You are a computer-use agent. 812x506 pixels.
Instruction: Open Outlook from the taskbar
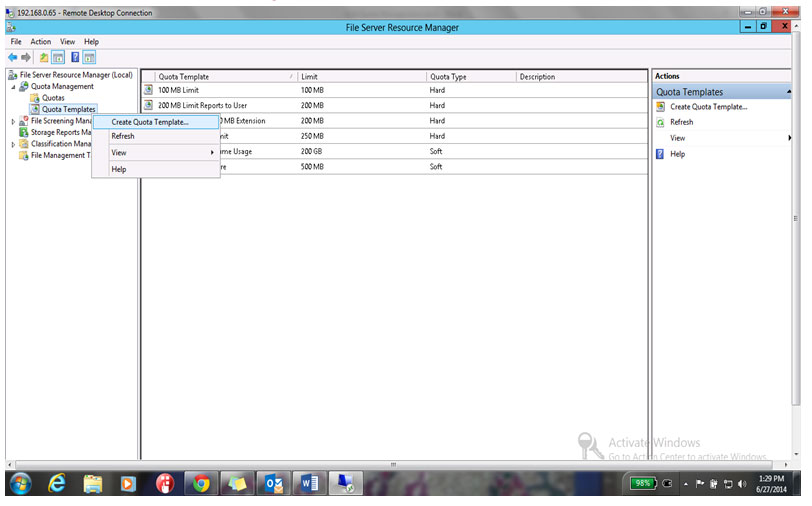(273, 484)
